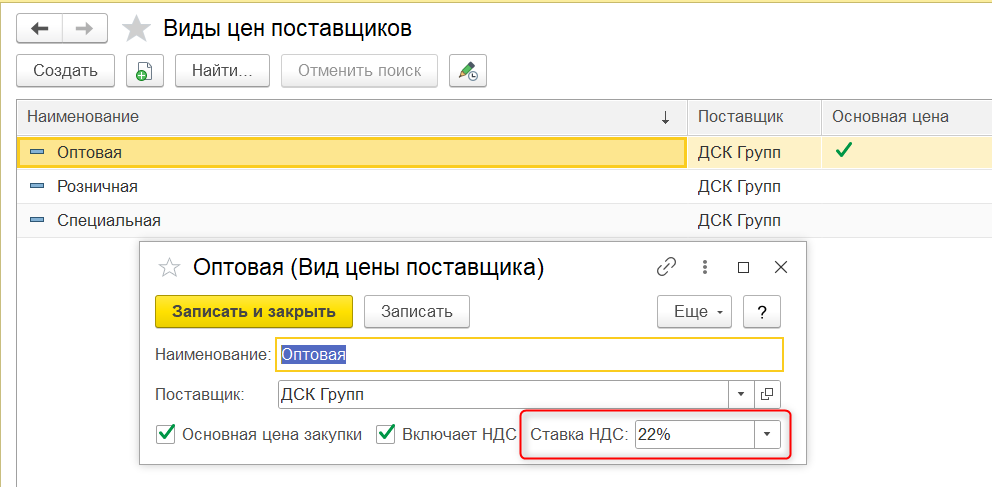Click the Ставка НДС field showing 22%
The height and width of the screenshot is (487, 992).
point(695,435)
